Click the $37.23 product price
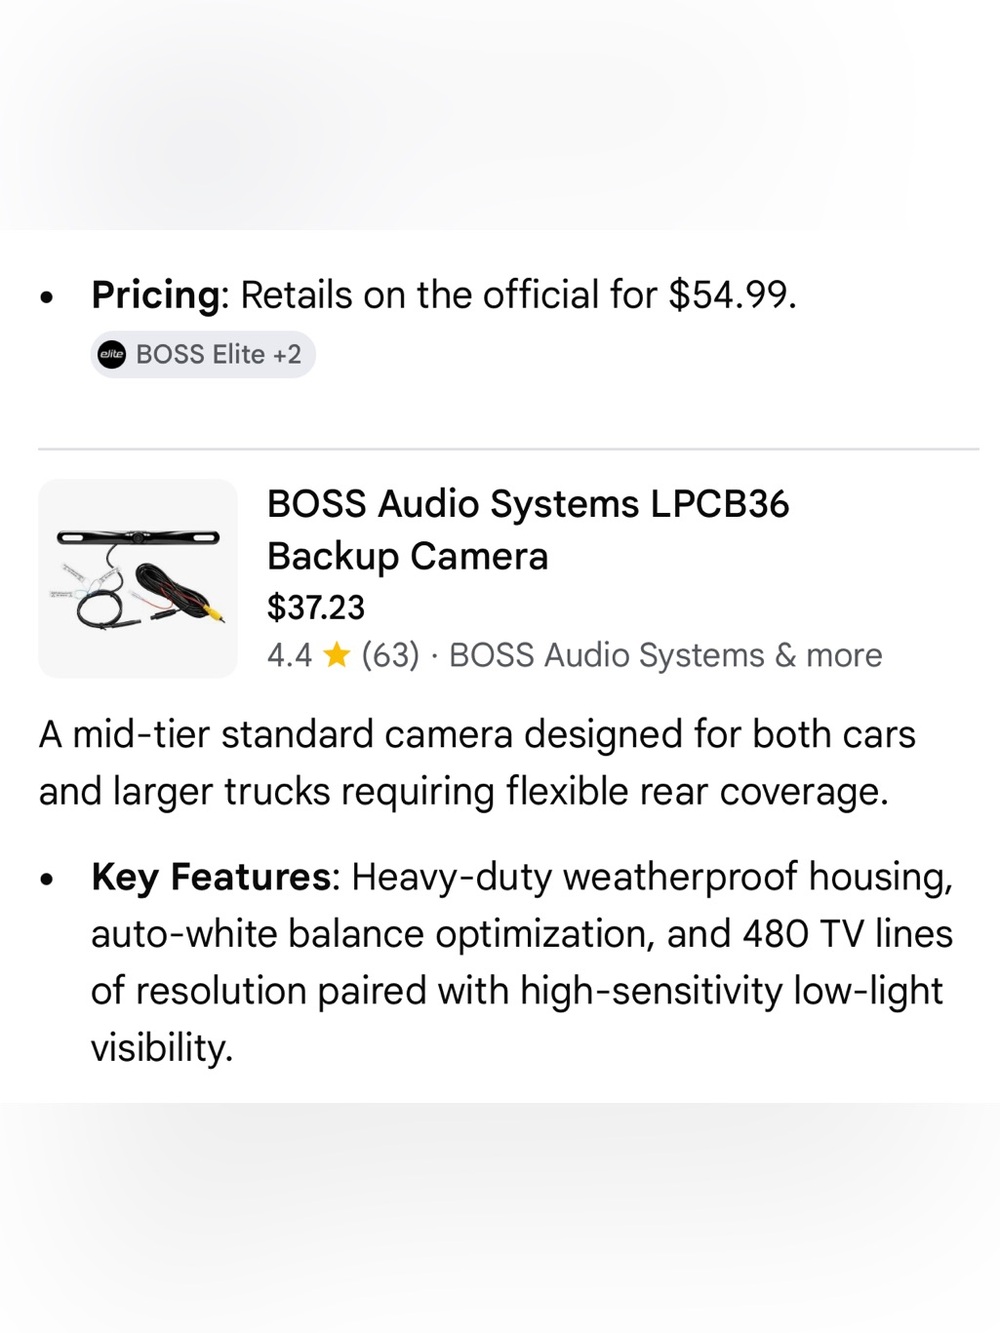The image size is (1000, 1333). [x=316, y=607]
